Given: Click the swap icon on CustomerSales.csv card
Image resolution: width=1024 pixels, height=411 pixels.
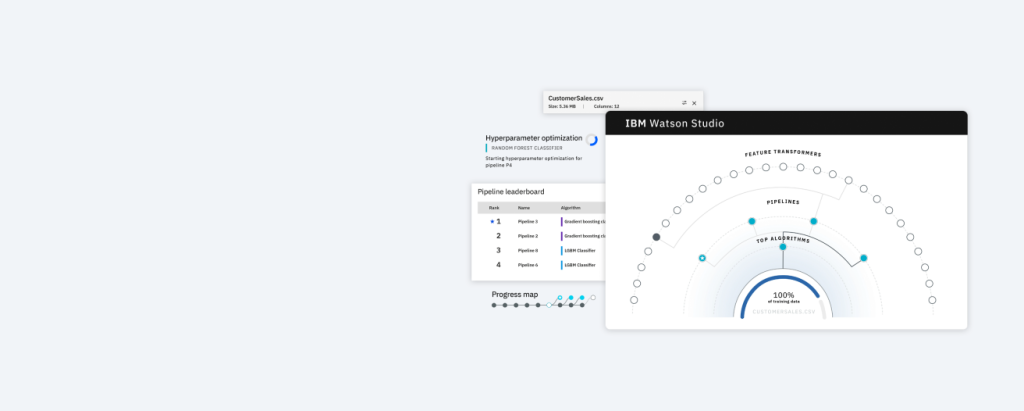Looking at the screenshot, I should coord(684,103).
